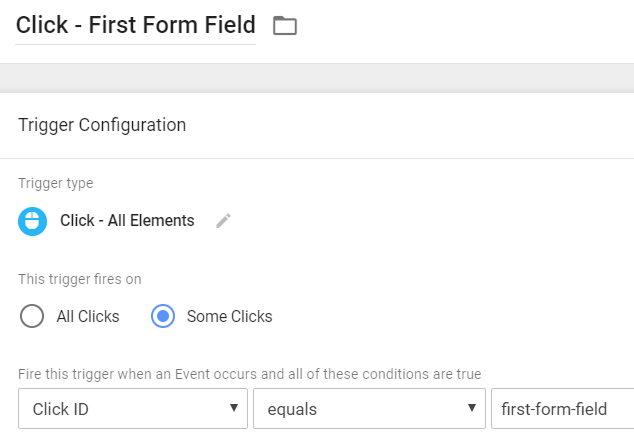Select the All Clicks radio button

click(x=32, y=316)
